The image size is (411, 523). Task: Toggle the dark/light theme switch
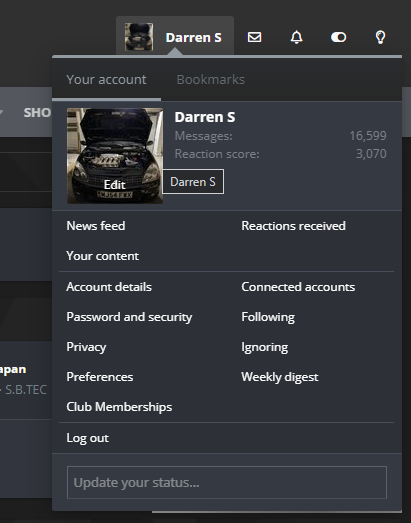[339, 37]
